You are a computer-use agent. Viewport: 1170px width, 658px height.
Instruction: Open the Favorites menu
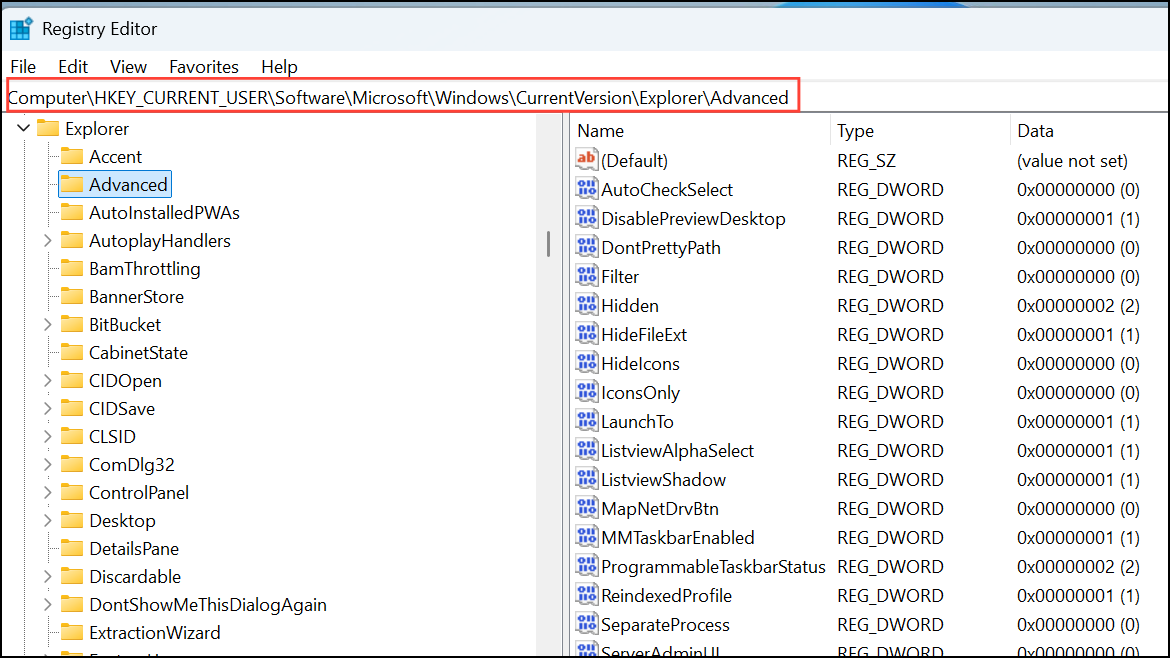click(x=204, y=66)
